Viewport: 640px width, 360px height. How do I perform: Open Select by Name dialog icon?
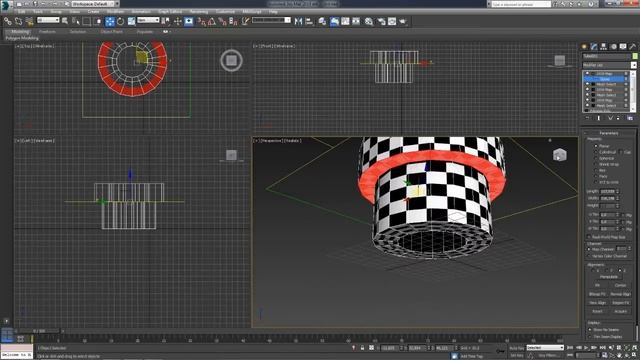click(x=76, y=21)
